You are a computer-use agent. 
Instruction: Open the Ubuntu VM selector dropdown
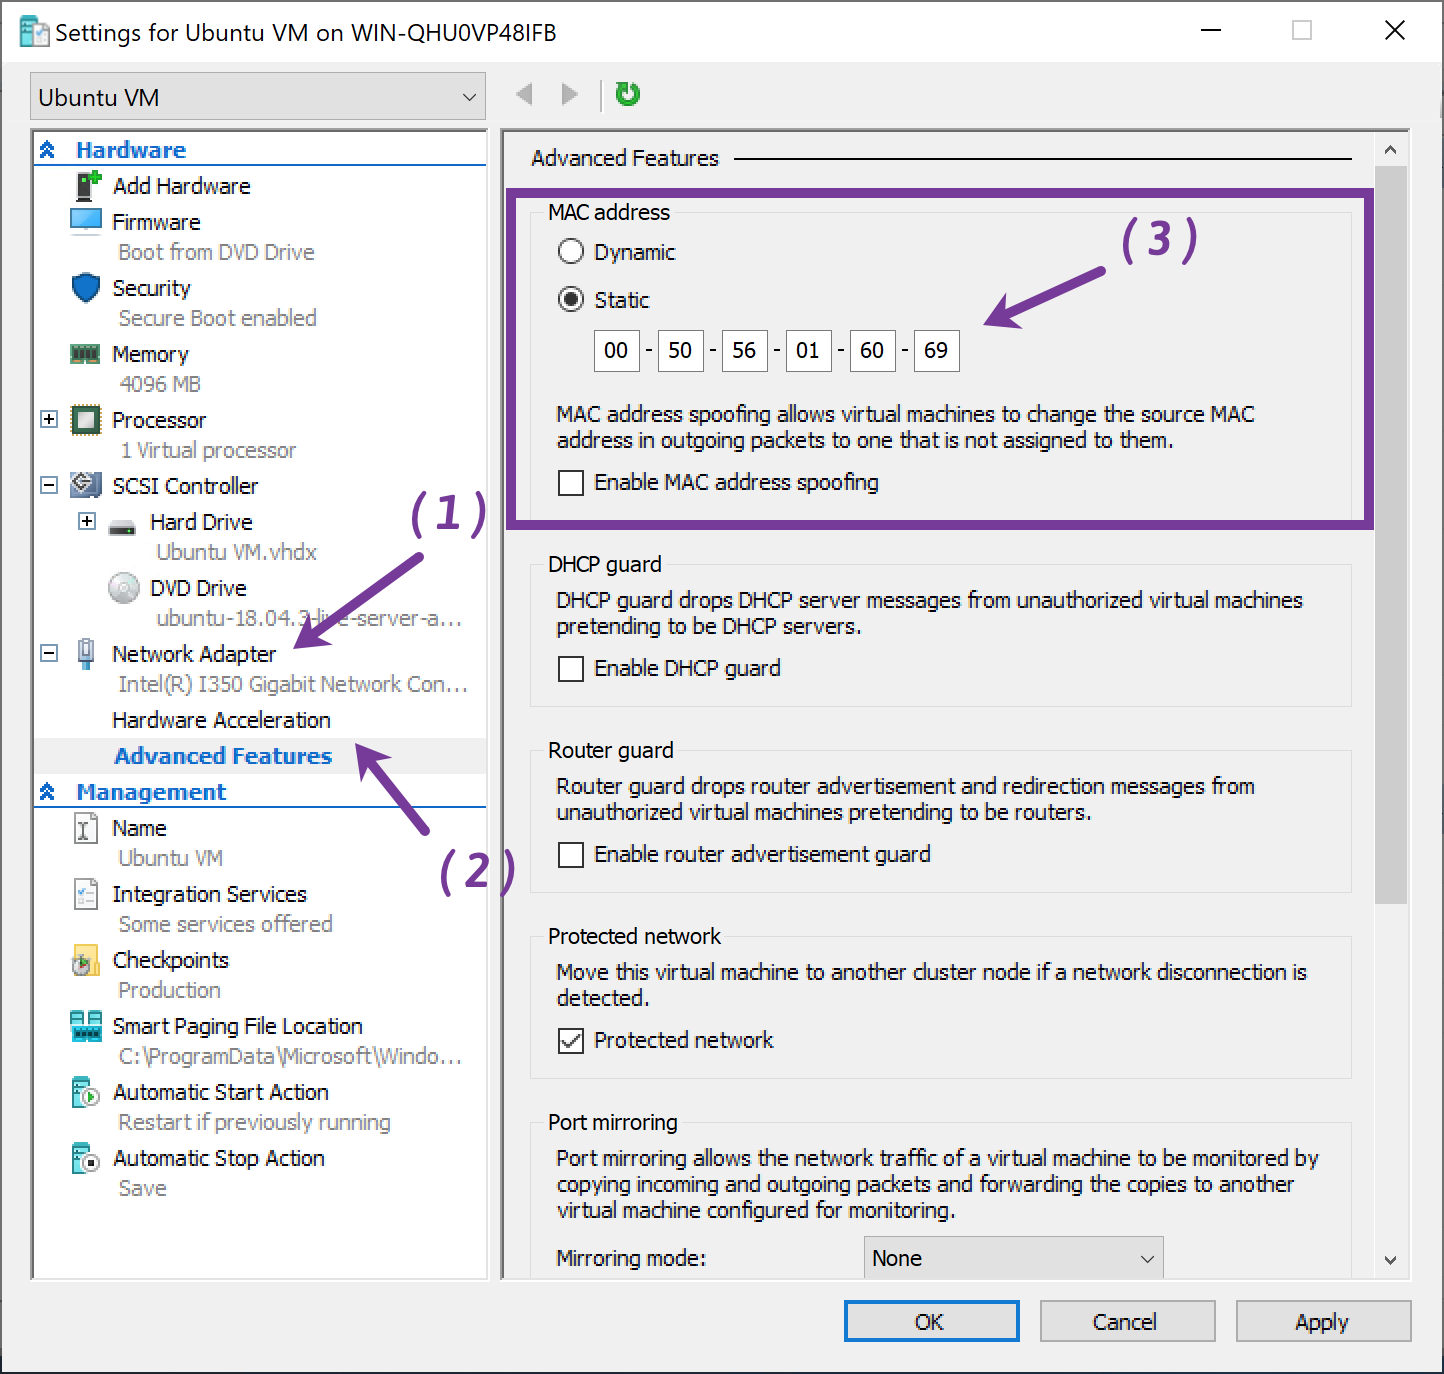(x=257, y=97)
